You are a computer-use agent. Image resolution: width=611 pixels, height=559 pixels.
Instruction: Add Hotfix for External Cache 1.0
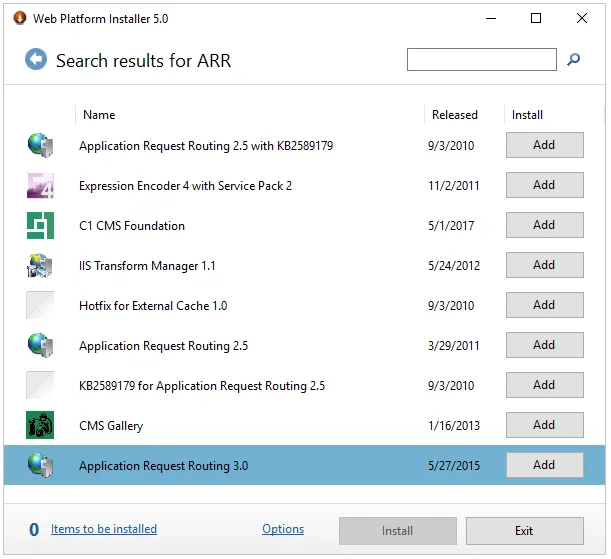click(544, 305)
